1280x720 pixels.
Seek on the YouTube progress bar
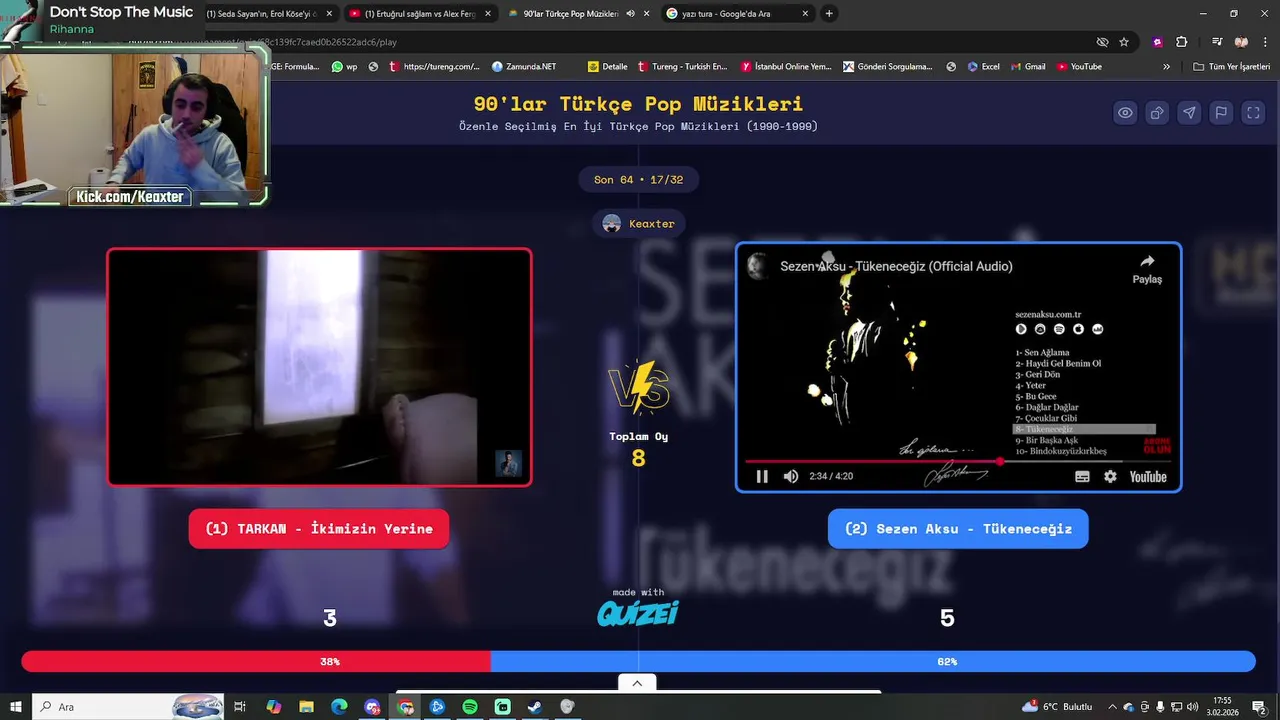click(958, 461)
